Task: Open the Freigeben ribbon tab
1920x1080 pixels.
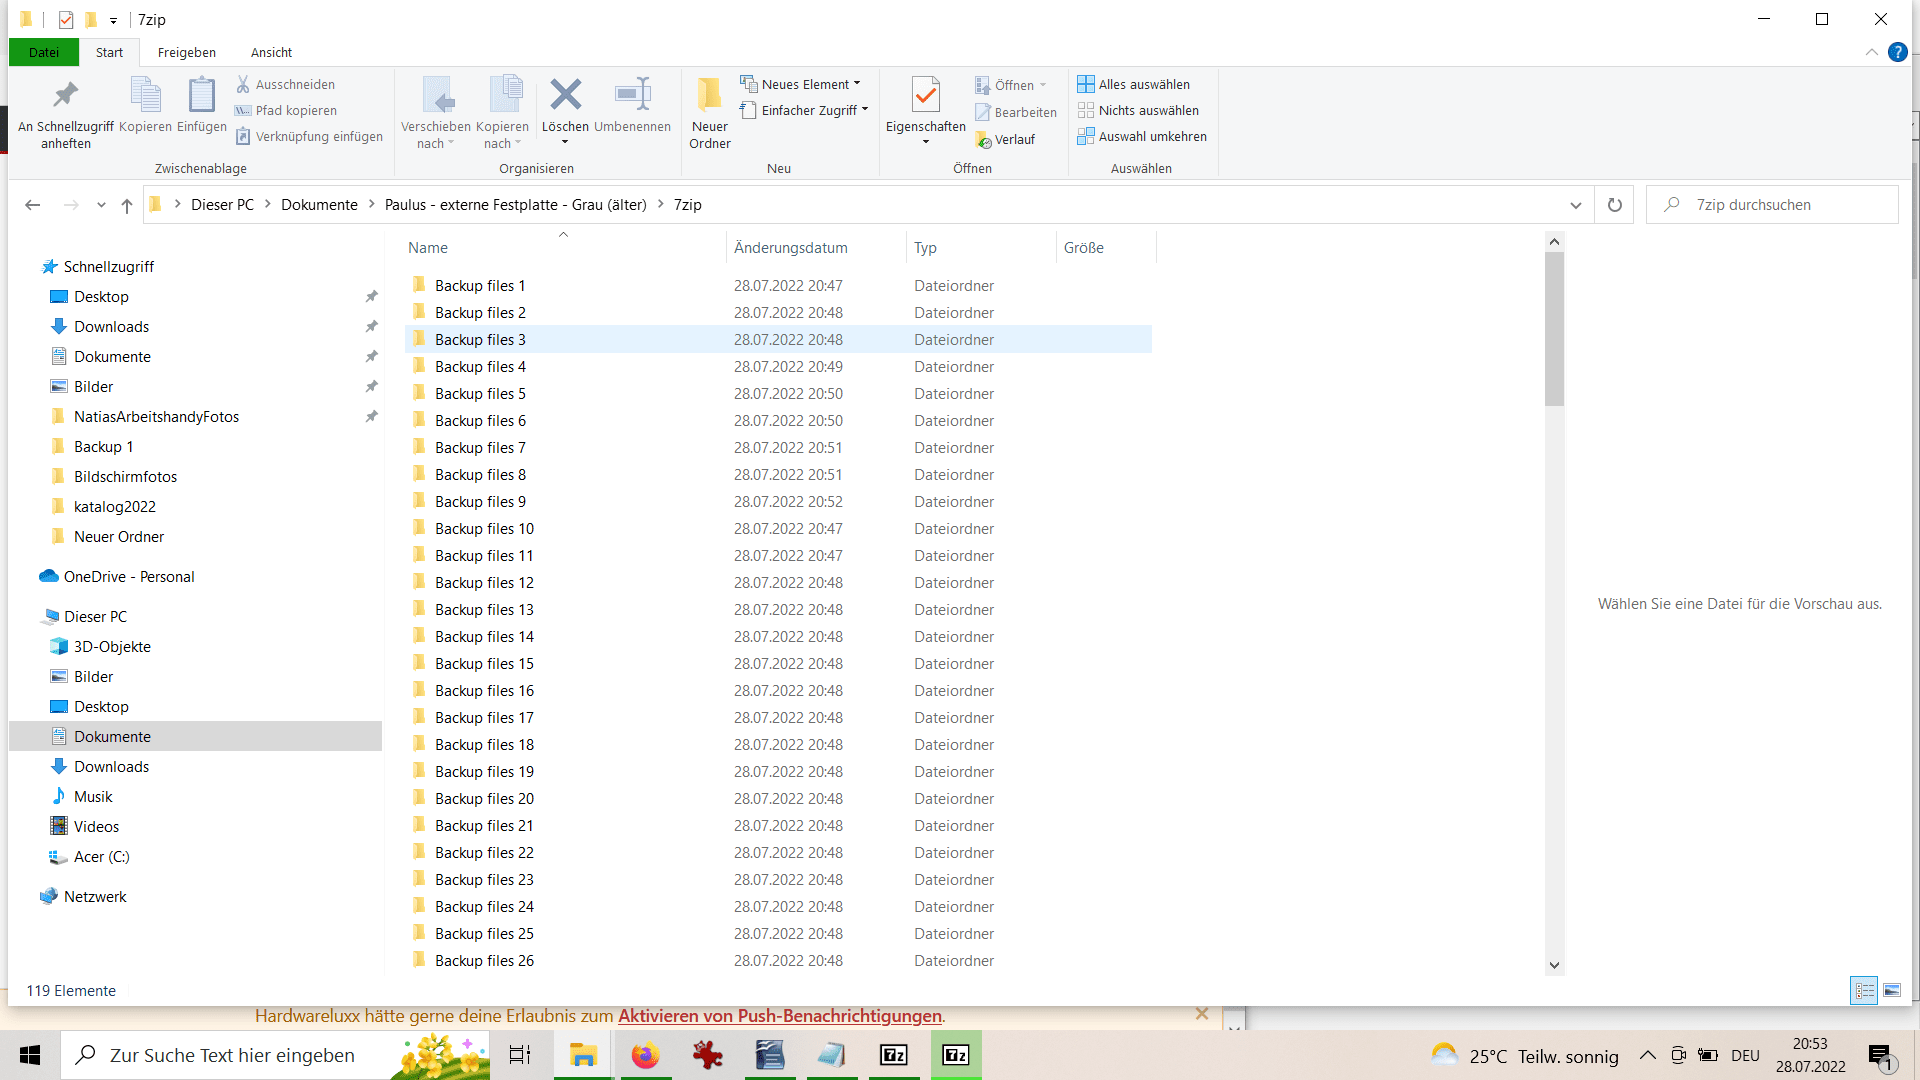Action: coord(186,52)
